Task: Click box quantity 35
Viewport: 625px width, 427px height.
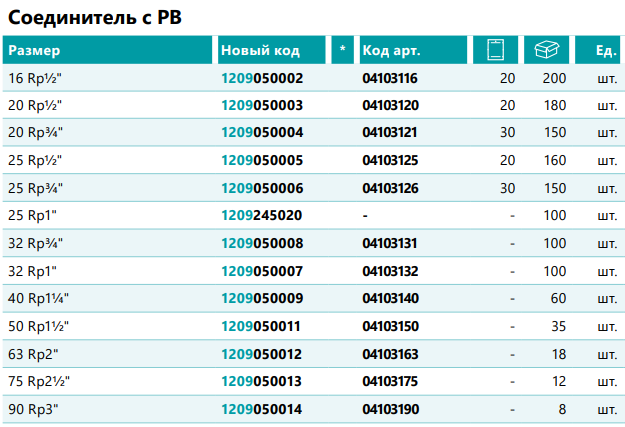Action: click(x=558, y=326)
